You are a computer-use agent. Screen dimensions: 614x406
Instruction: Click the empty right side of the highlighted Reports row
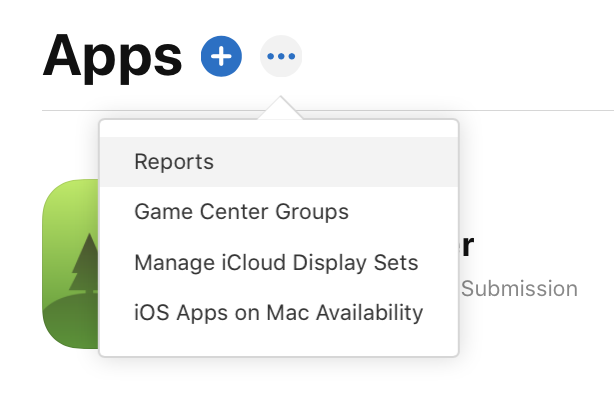click(x=380, y=162)
